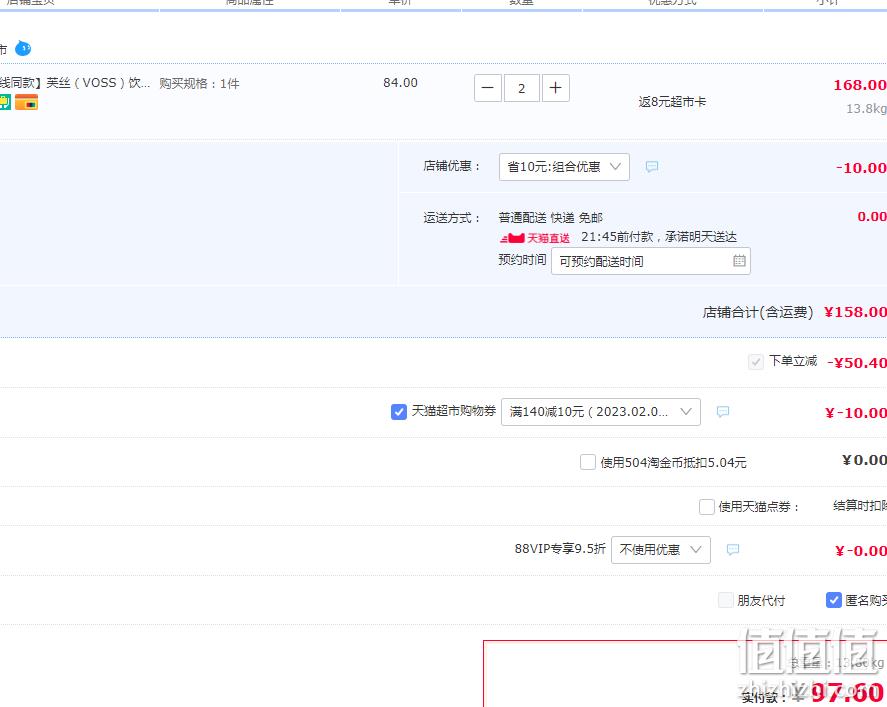
Task: Click the subtotal 168.00
Action: [x=860, y=85]
